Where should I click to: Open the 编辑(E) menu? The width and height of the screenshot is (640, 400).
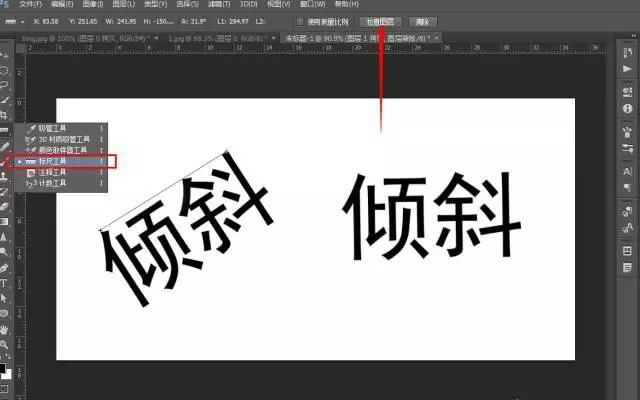coord(62,4)
